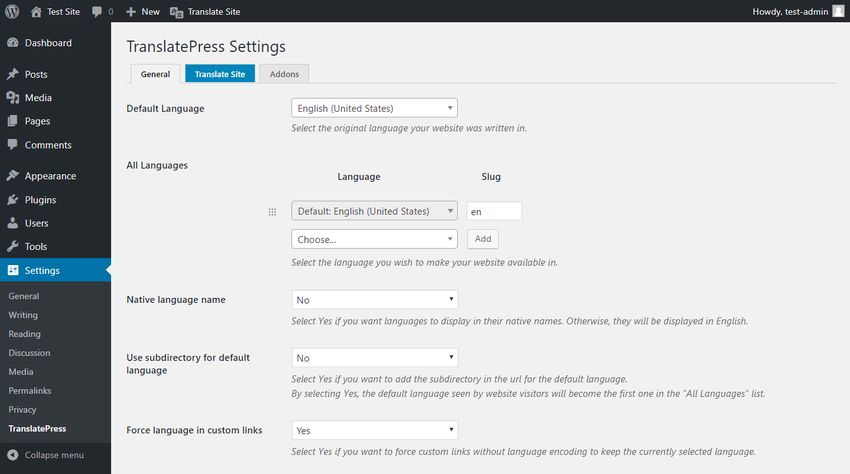
Task: Go to Appearance in the sidebar
Action: 50,176
